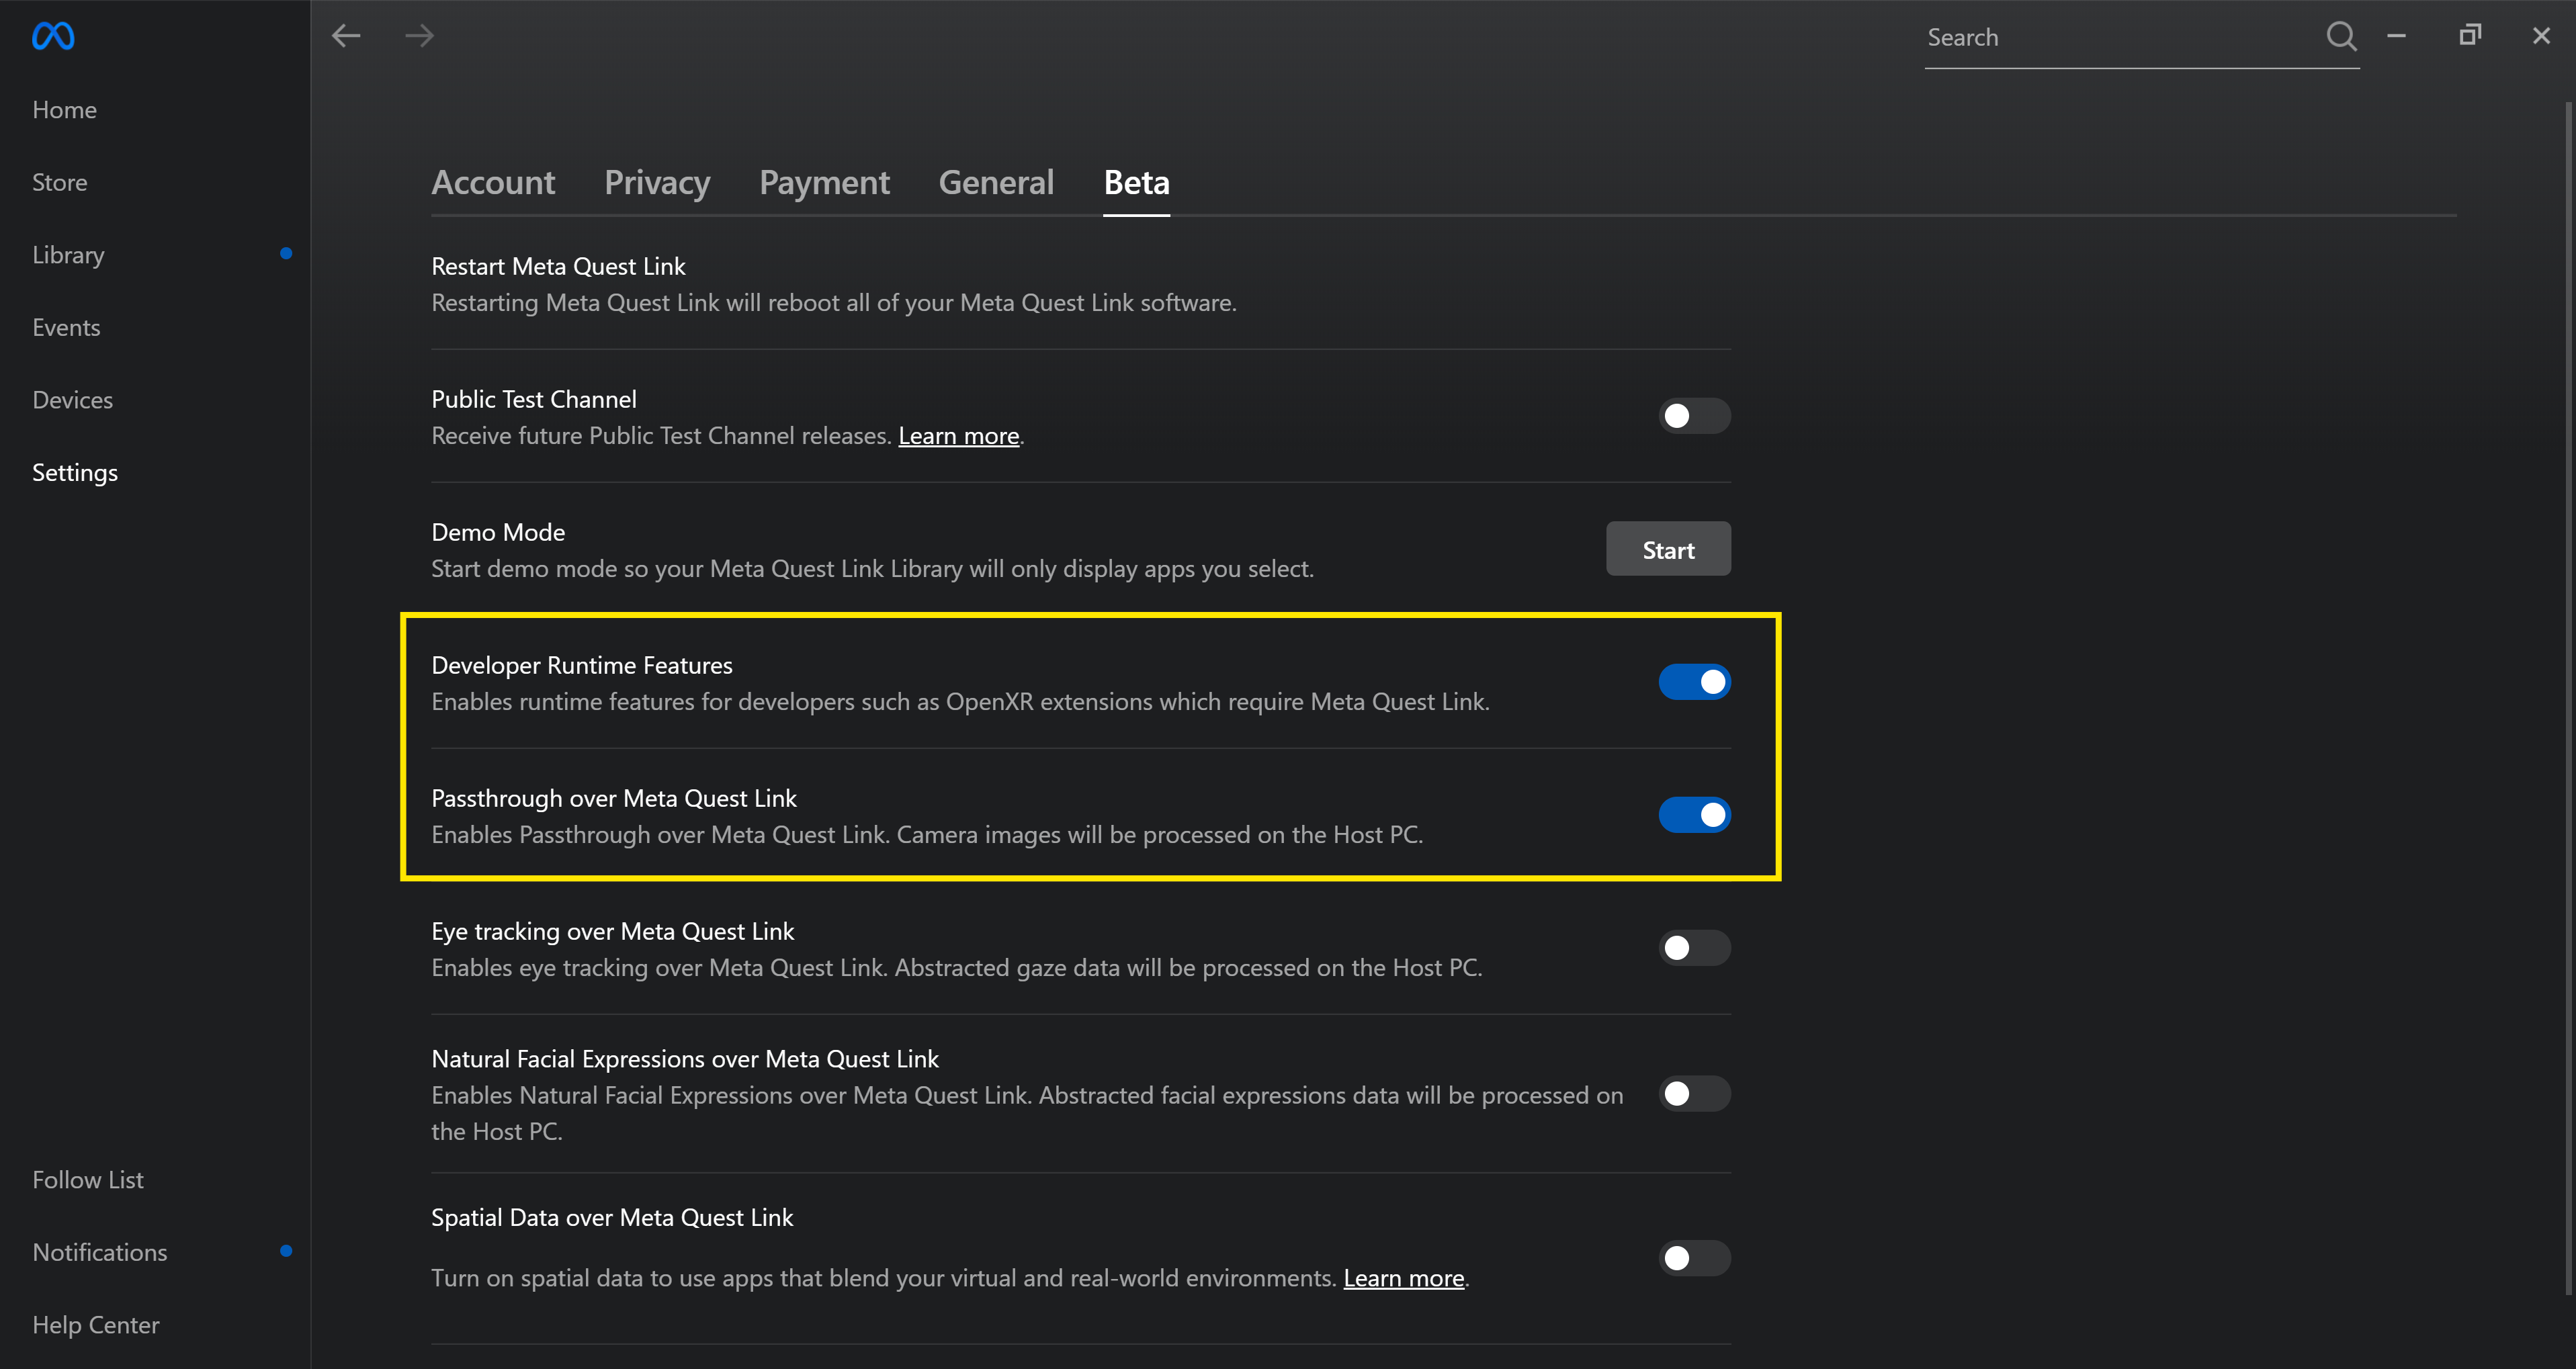Go back with the left arrow

pyautogui.click(x=346, y=36)
